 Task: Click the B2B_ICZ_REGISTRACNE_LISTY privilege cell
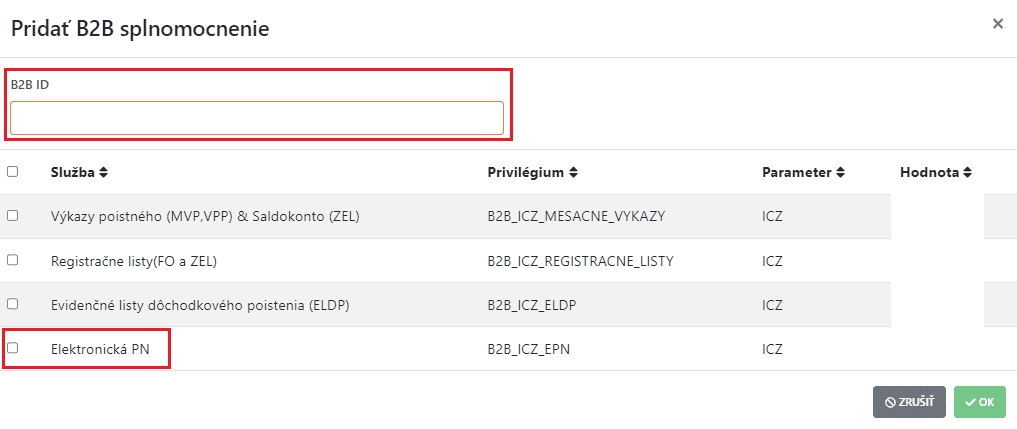pyautogui.click(x=580, y=261)
